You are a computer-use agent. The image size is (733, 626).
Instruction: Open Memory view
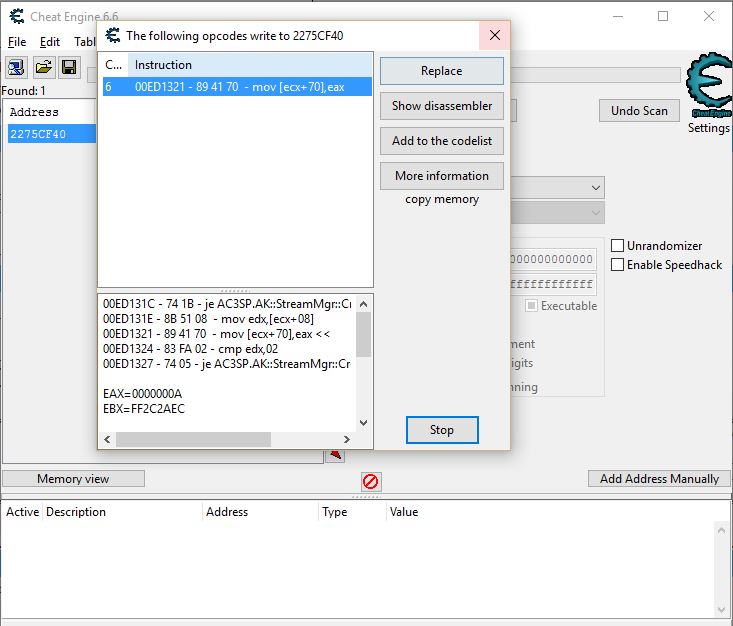73,479
